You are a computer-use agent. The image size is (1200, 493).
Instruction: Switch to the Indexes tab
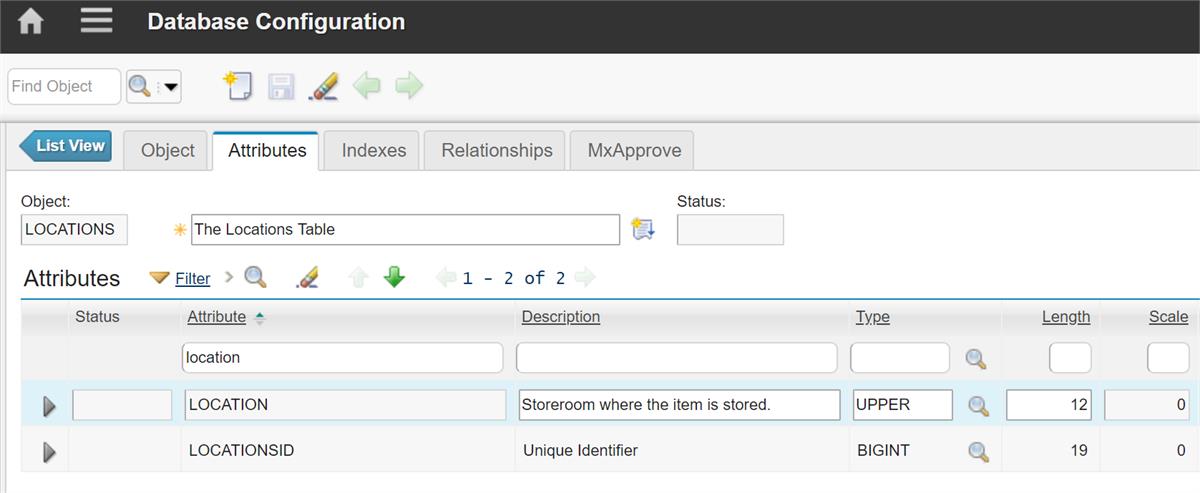[x=374, y=150]
